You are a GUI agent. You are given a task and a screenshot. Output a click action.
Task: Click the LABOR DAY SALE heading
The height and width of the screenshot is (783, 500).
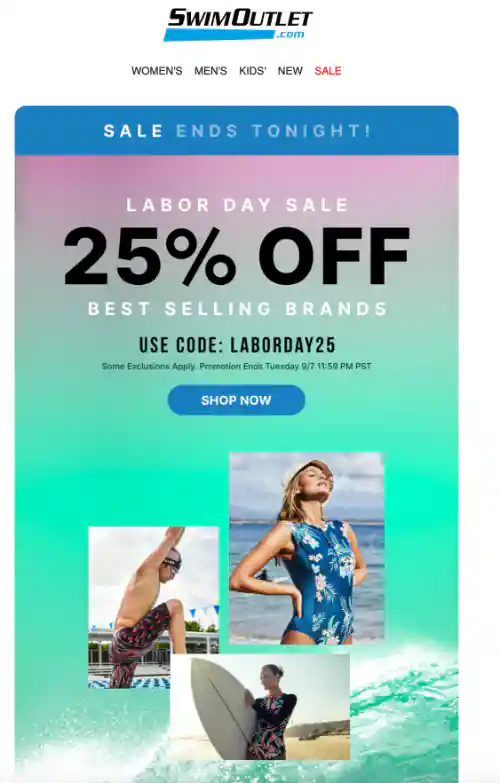(237, 205)
